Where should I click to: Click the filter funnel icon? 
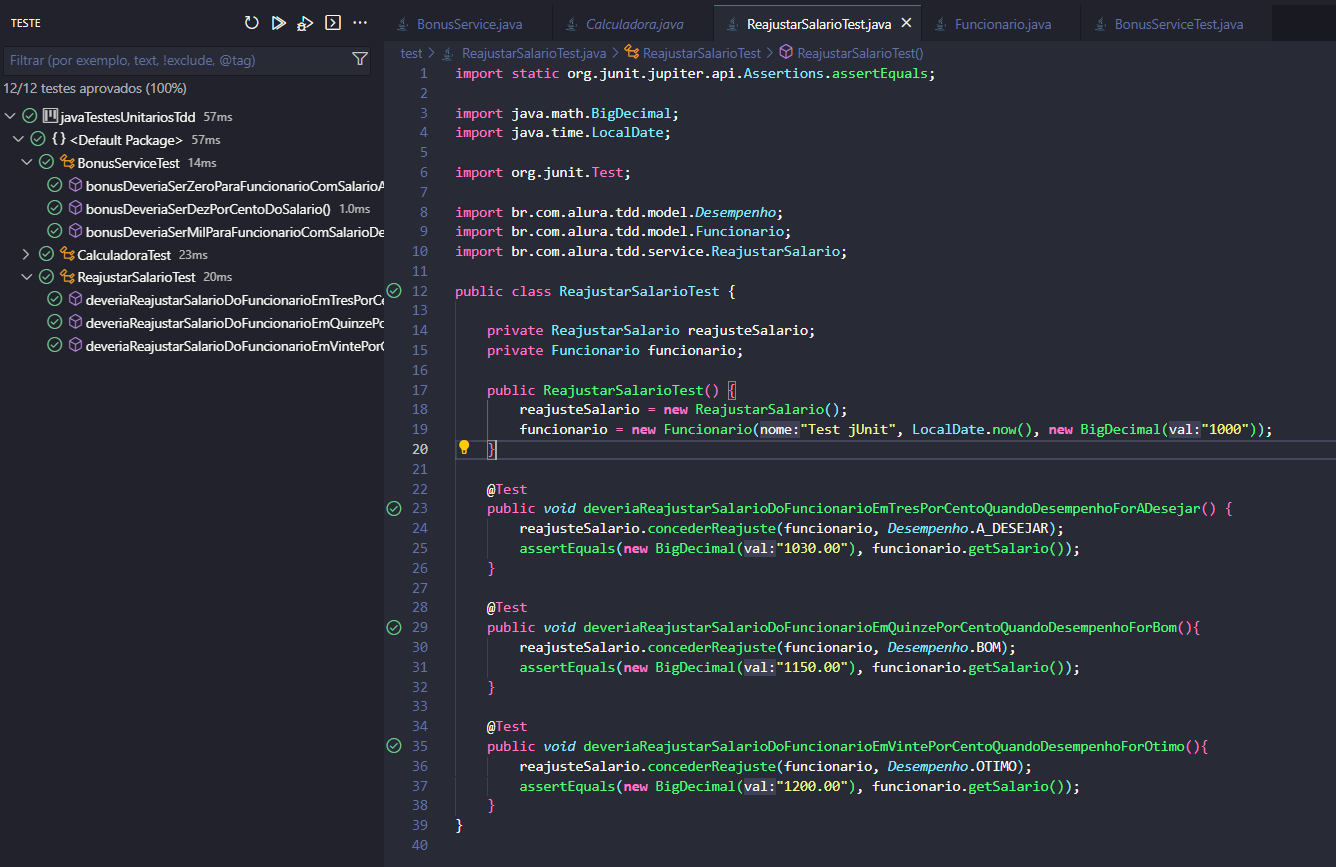coord(360,60)
